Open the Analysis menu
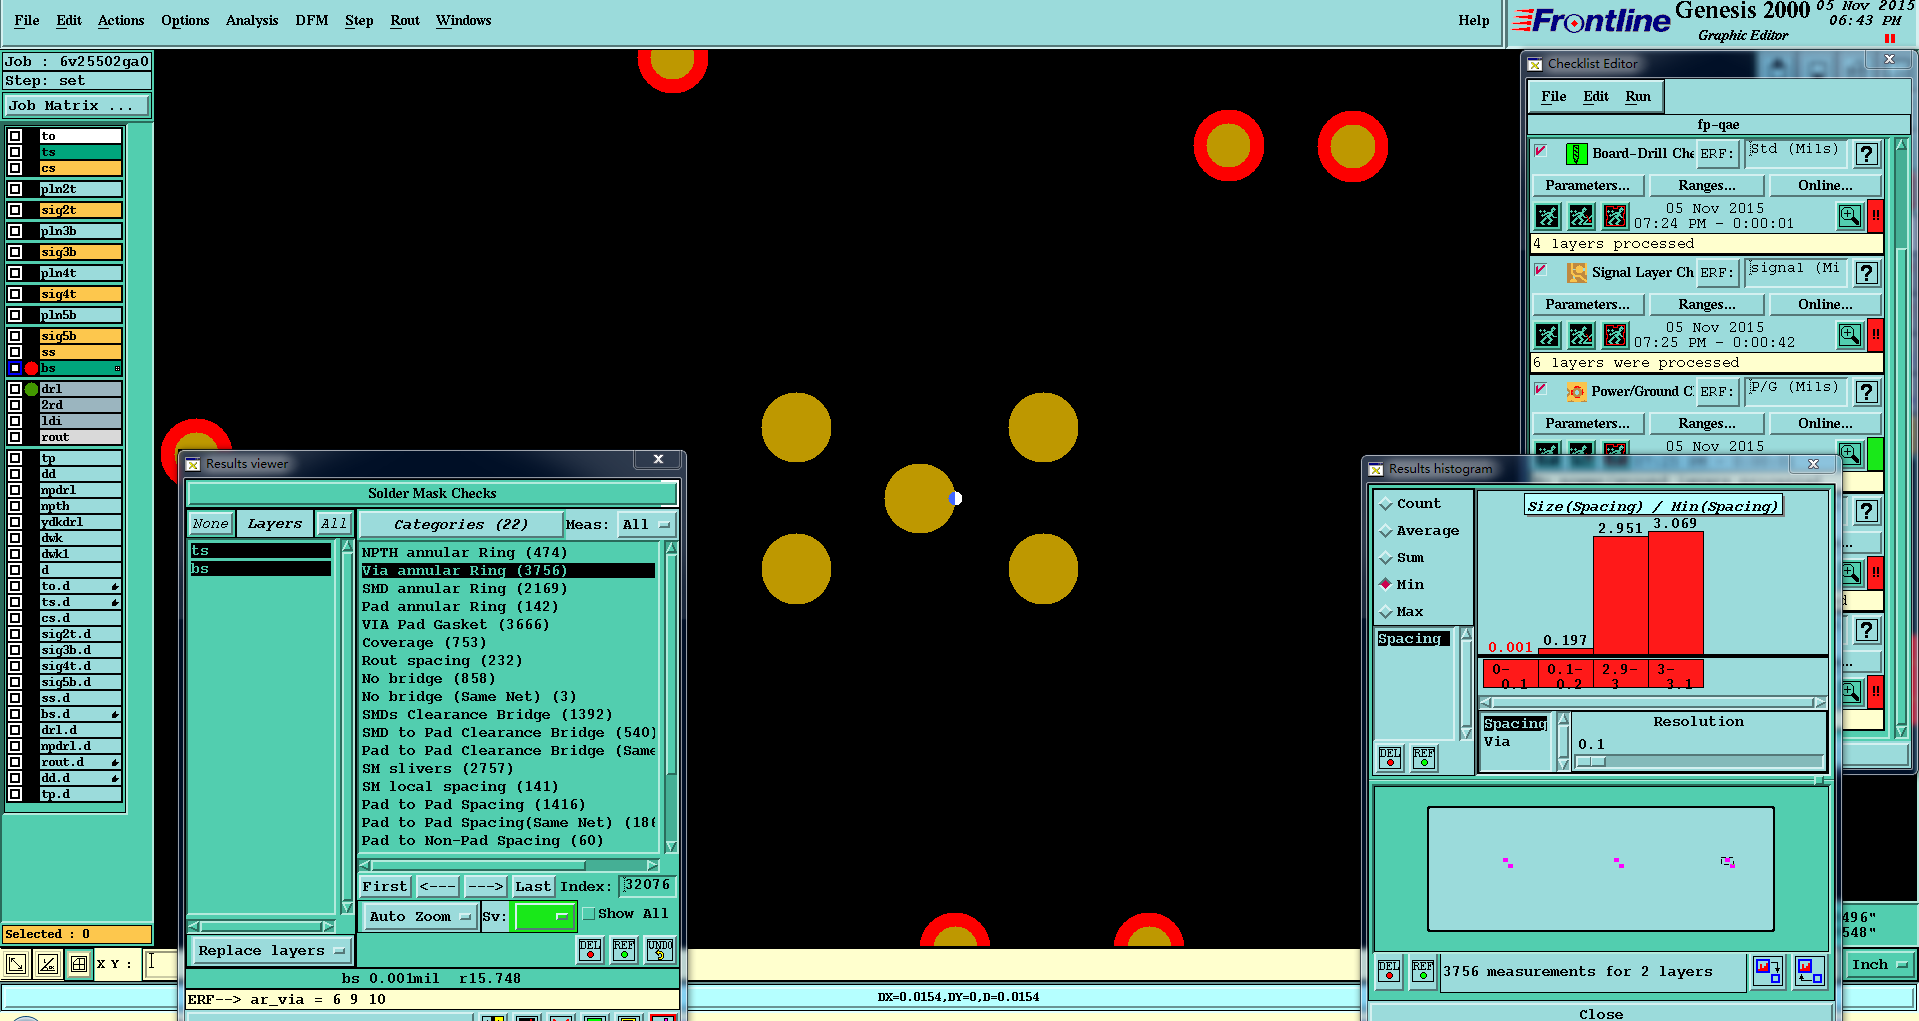 (252, 20)
